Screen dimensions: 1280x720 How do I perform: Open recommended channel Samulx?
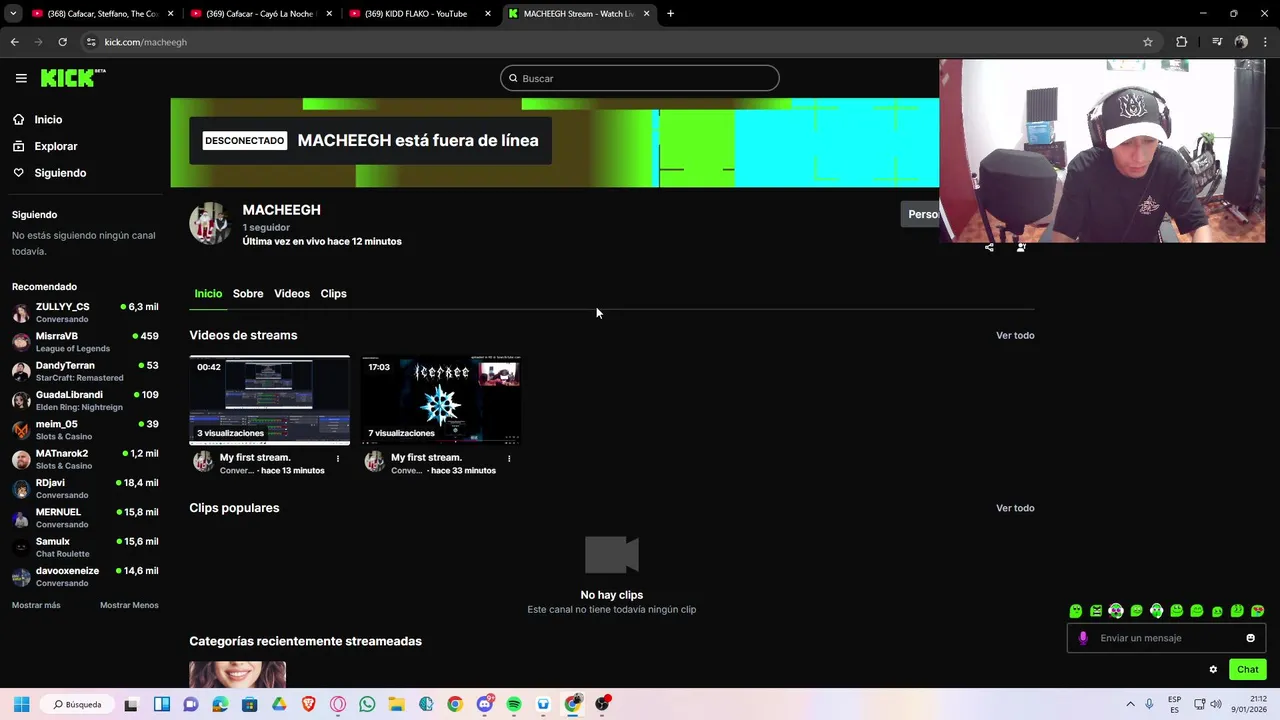coord(85,547)
